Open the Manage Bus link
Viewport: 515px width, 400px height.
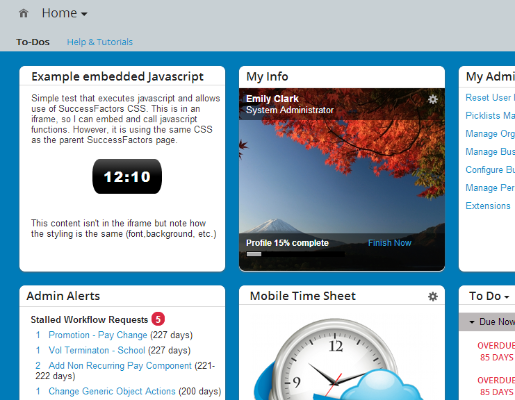[x=490, y=152]
